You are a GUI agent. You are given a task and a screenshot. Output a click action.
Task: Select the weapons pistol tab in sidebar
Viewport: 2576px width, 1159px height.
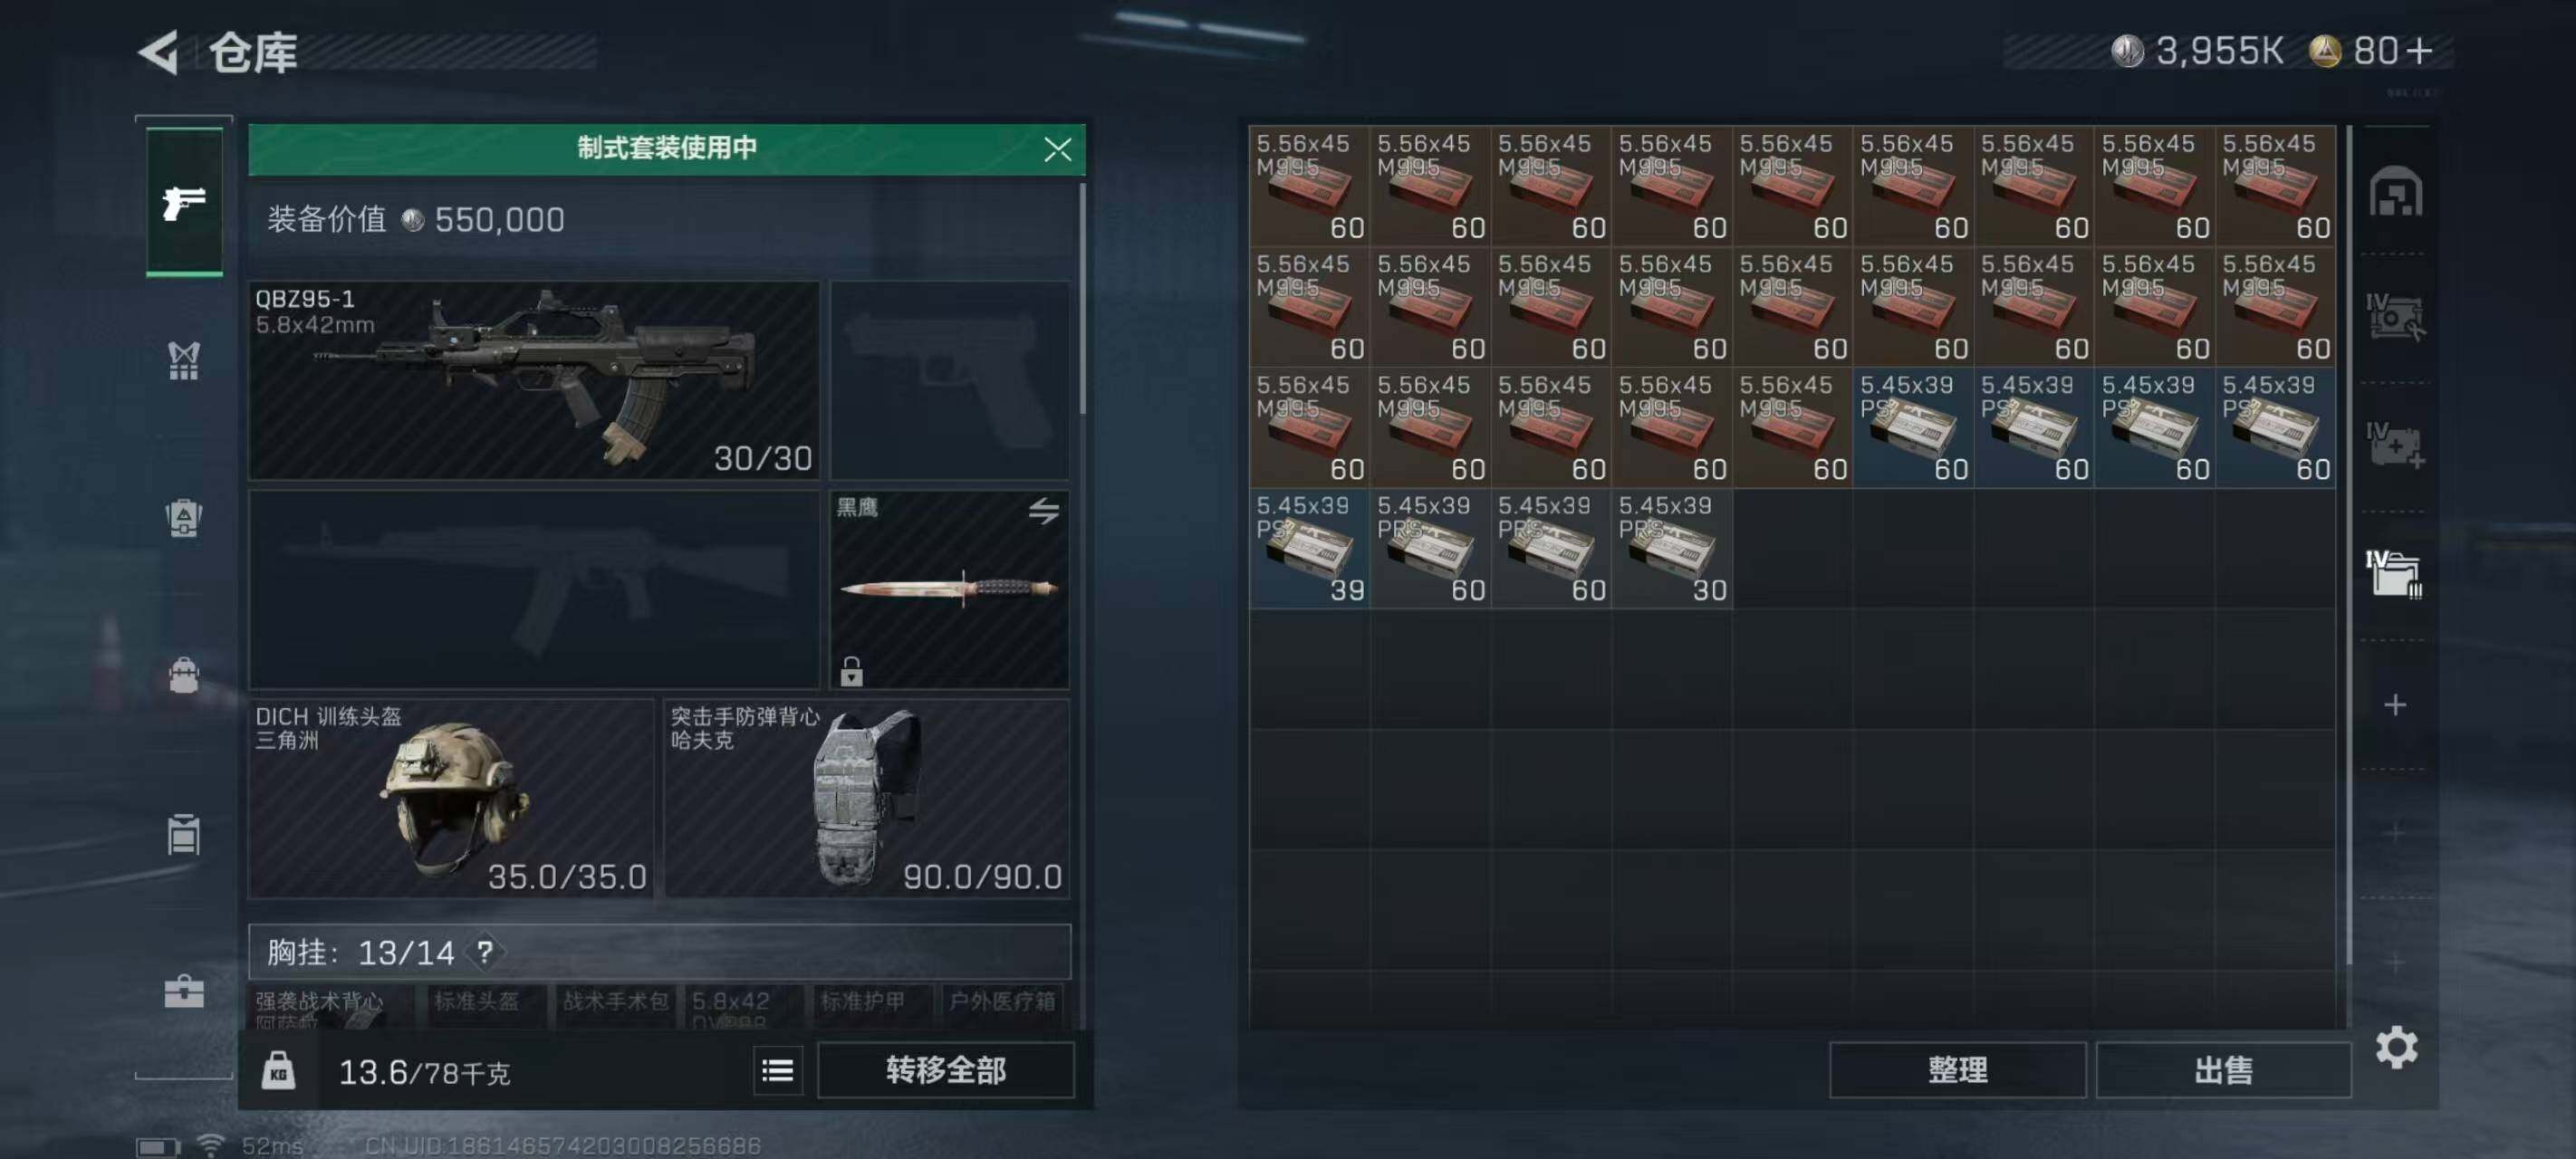pos(184,202)
